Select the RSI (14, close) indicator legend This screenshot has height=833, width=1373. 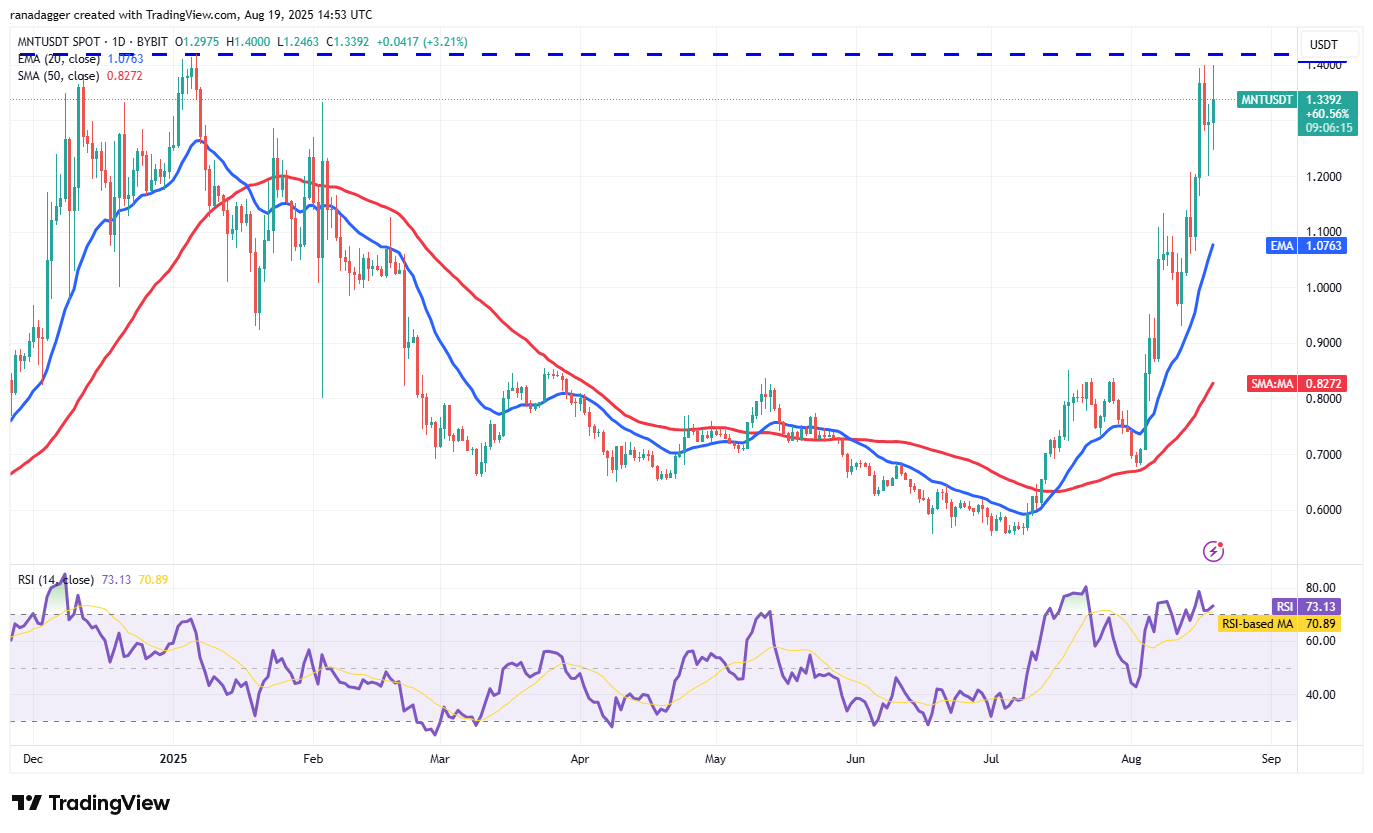click(x=54, y=580)
